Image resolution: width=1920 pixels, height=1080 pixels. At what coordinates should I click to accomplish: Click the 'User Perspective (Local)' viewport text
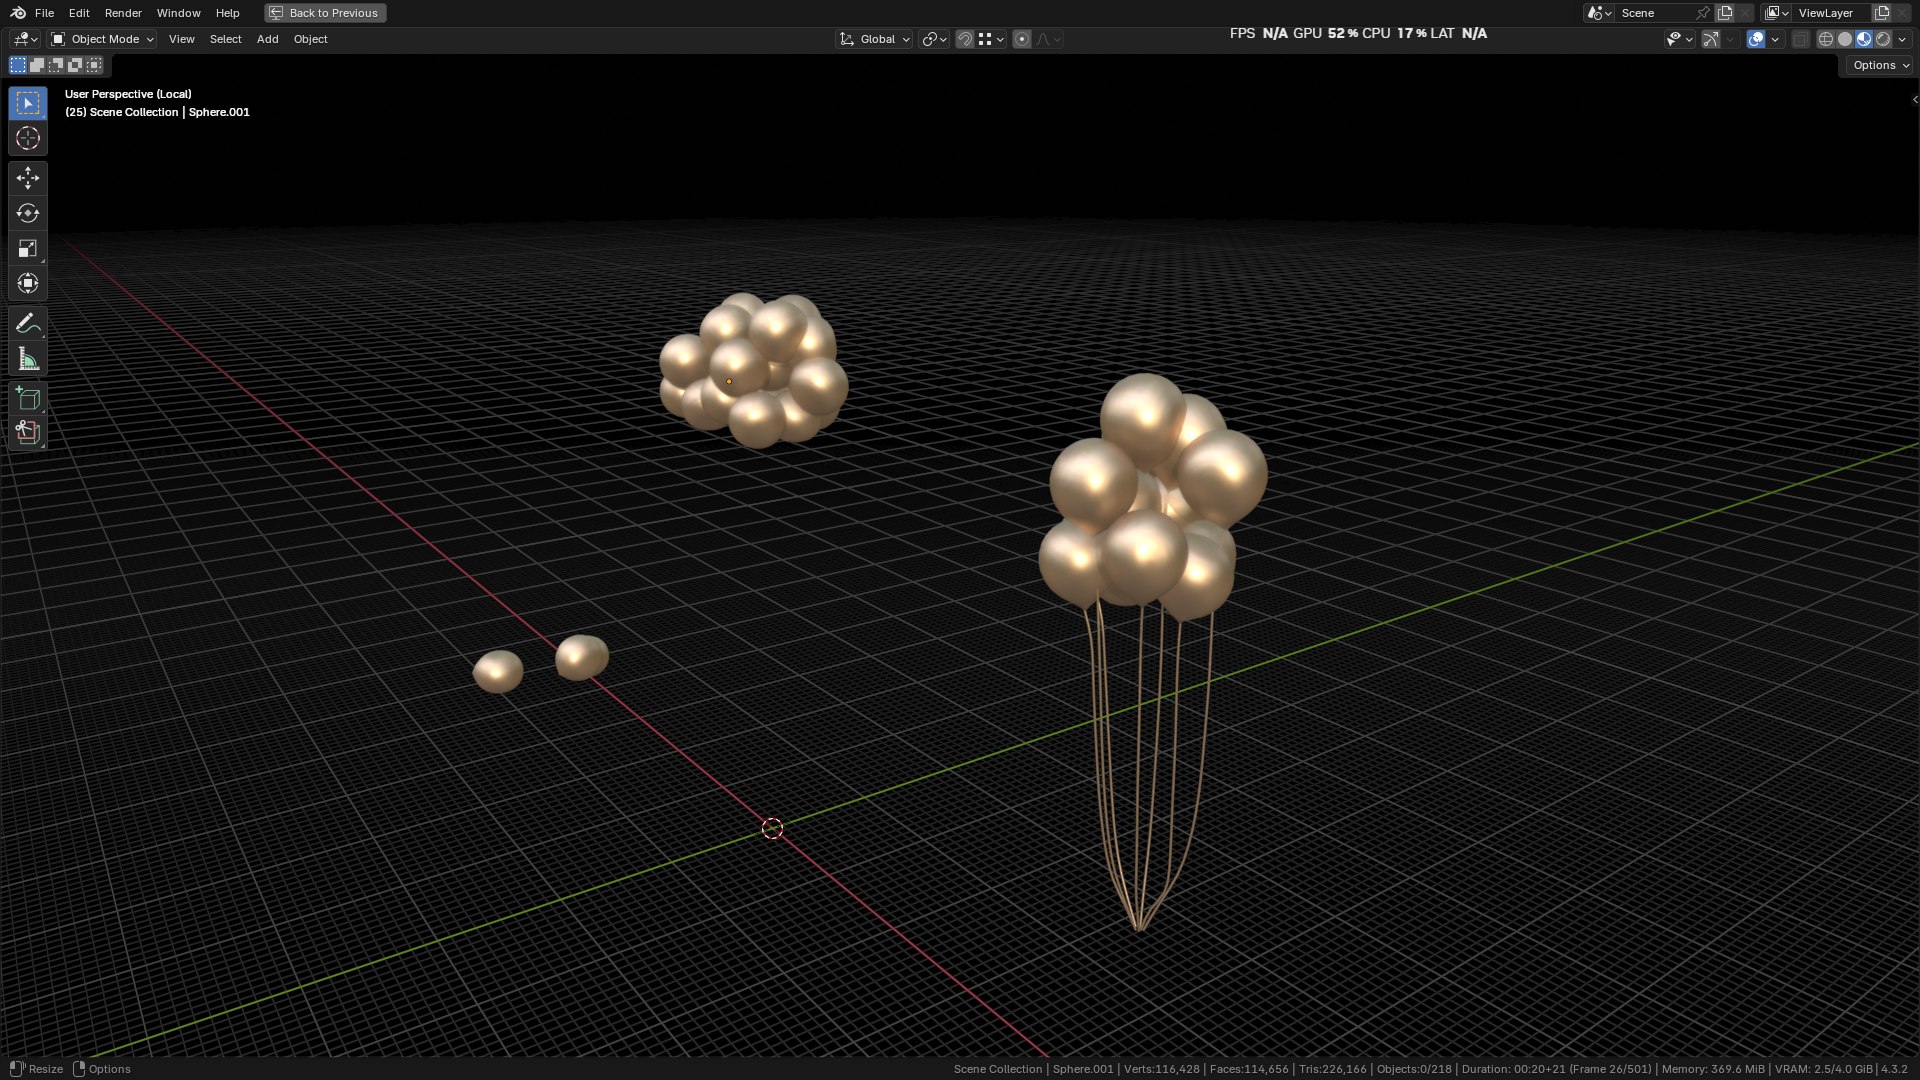128,94
